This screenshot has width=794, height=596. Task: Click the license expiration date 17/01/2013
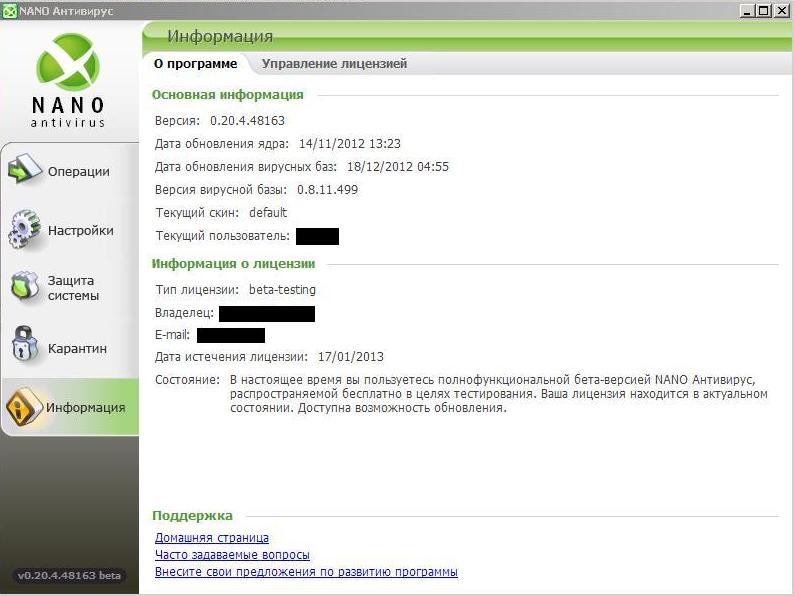point(351,357)
